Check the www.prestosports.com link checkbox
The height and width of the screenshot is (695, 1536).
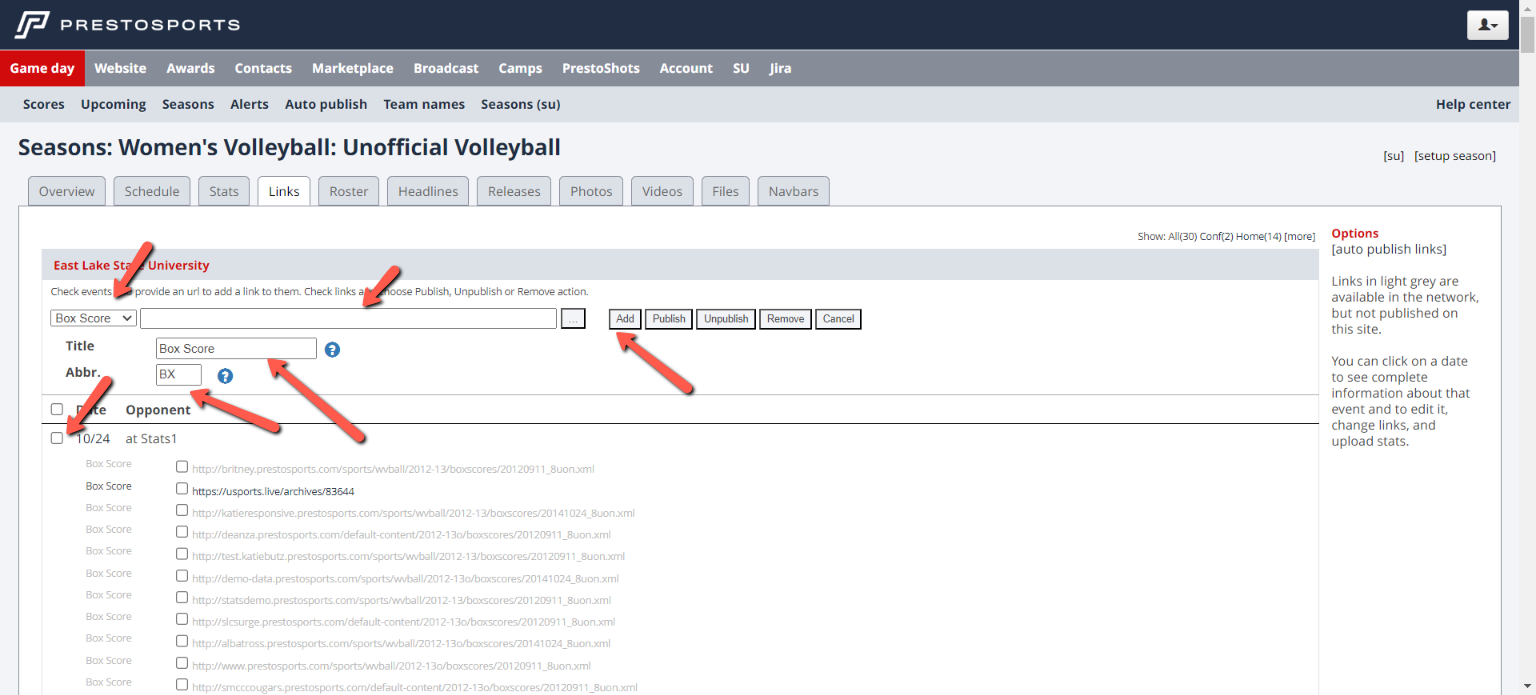[x=182, y=663]
